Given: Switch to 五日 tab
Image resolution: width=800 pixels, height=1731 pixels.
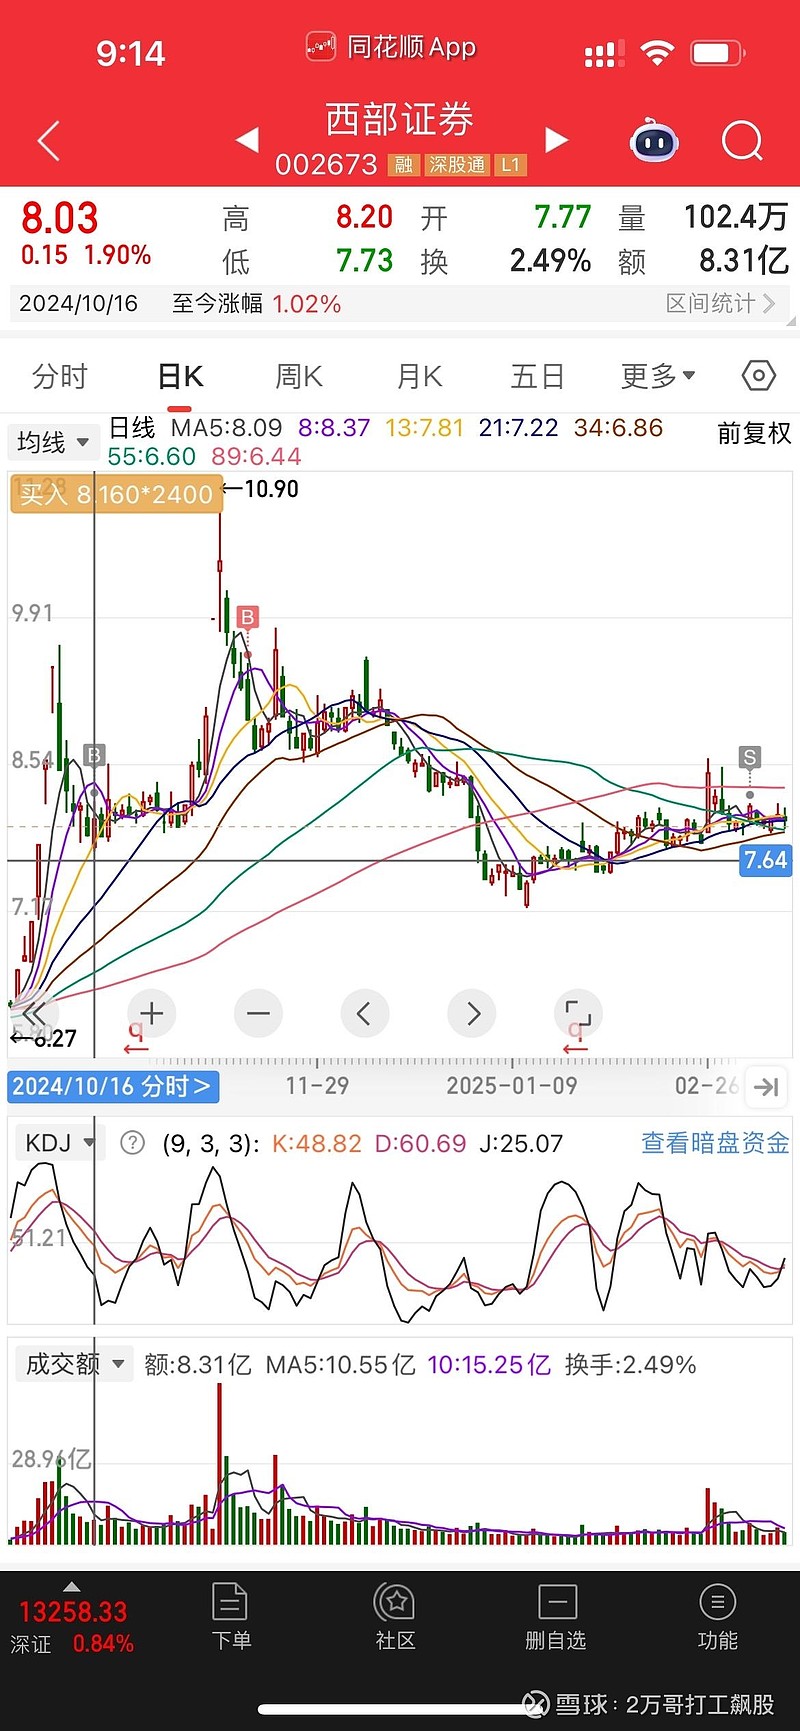Looking at the screenshot, I should pyautogui.click(x=538, y=376).
